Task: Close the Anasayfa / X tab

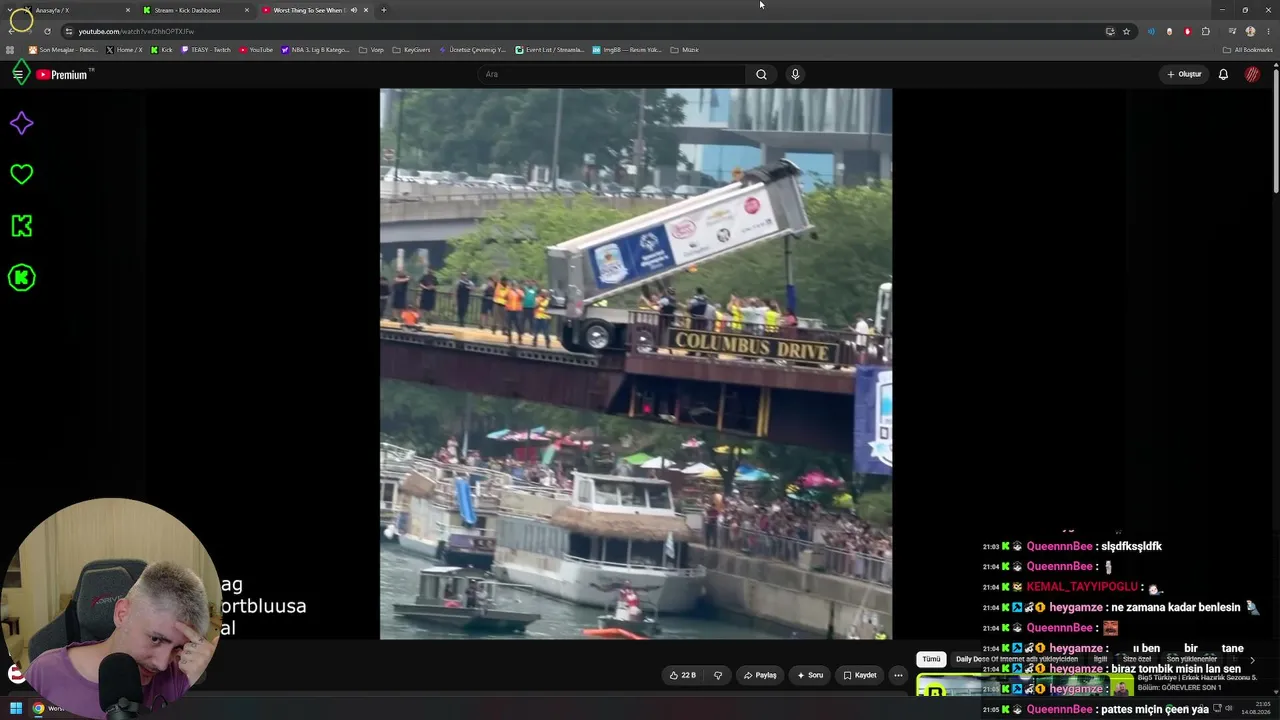Action: pos(128,10)
